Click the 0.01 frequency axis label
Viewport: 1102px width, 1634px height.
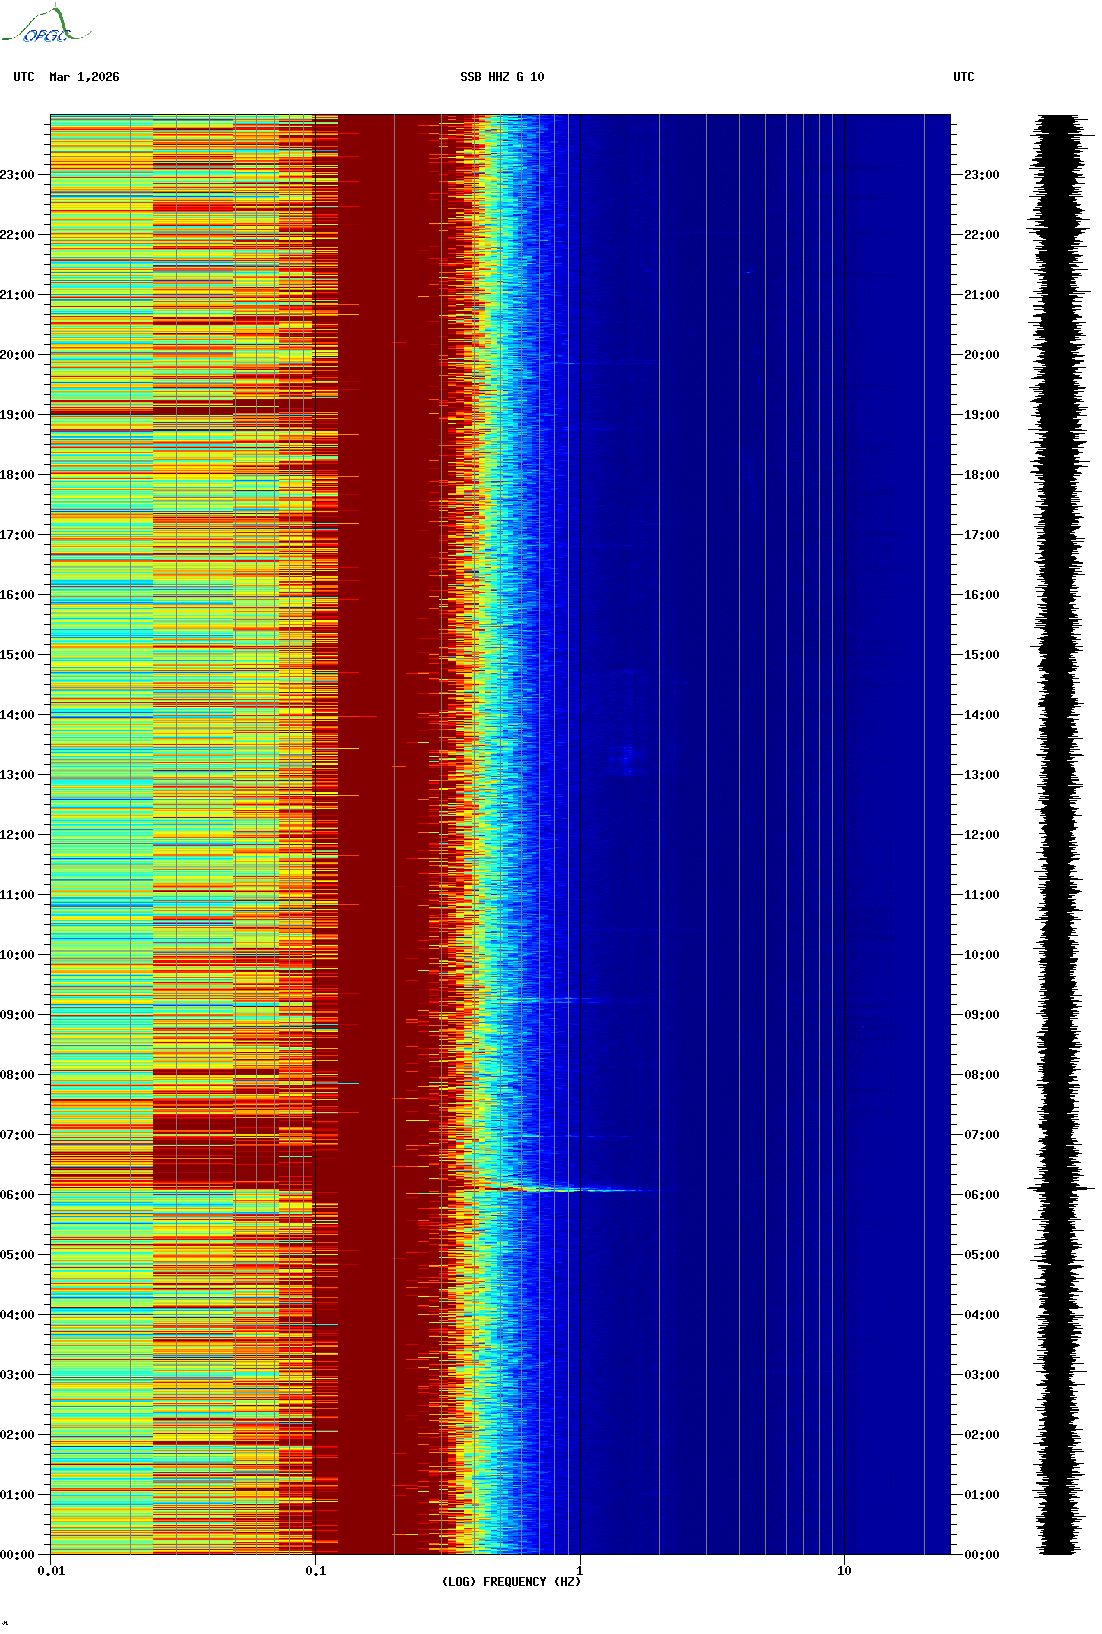tap(51, 1571)
